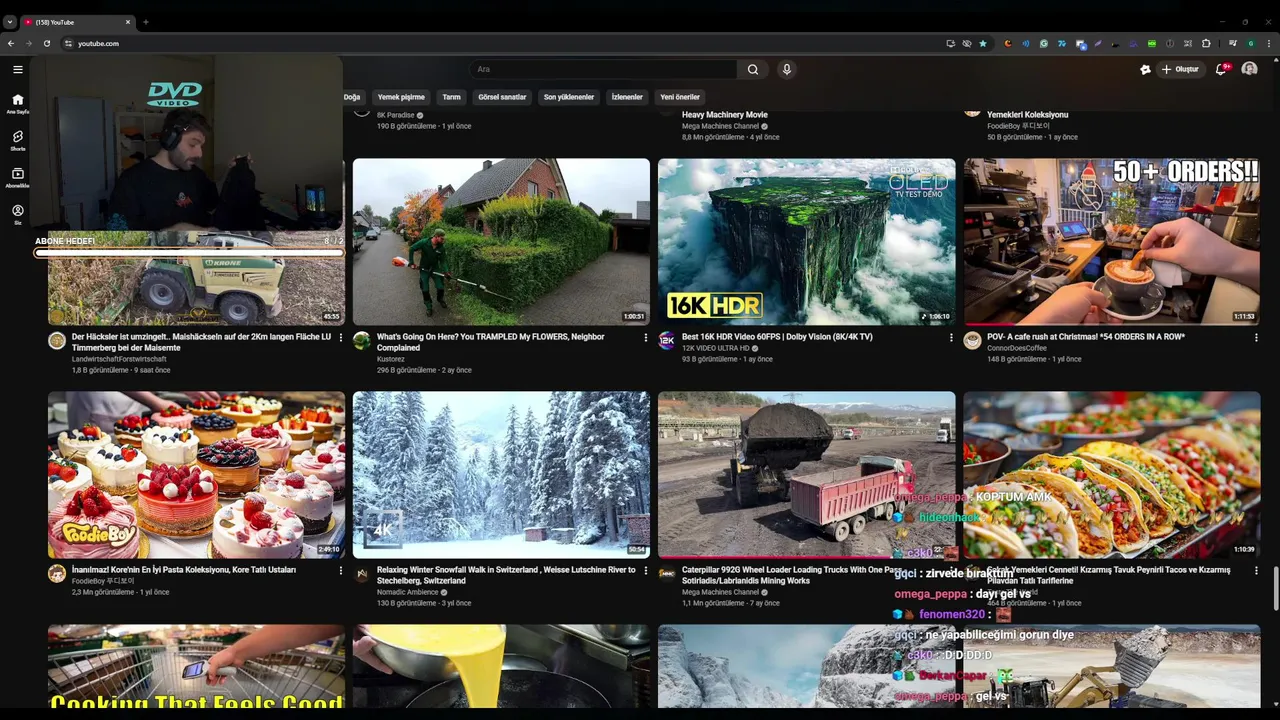Open the notifications bell
Screen dimensions: 1280x720
[1221, 69]
